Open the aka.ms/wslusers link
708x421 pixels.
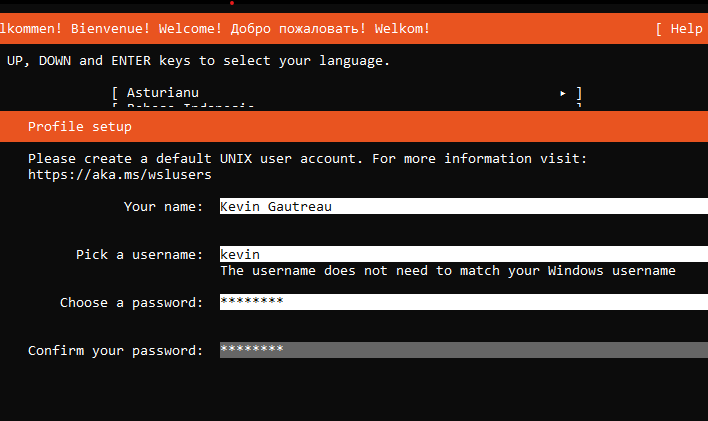(119, 175)
